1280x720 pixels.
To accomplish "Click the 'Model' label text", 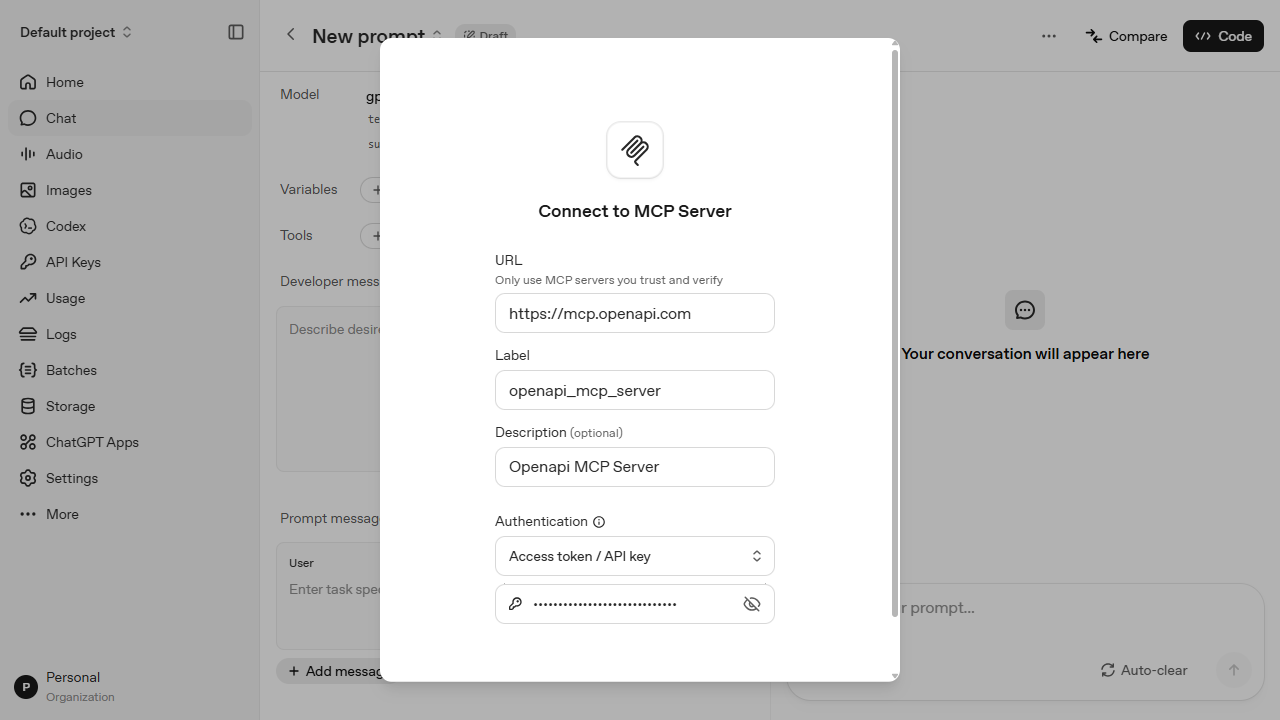I will coord(300,94).
